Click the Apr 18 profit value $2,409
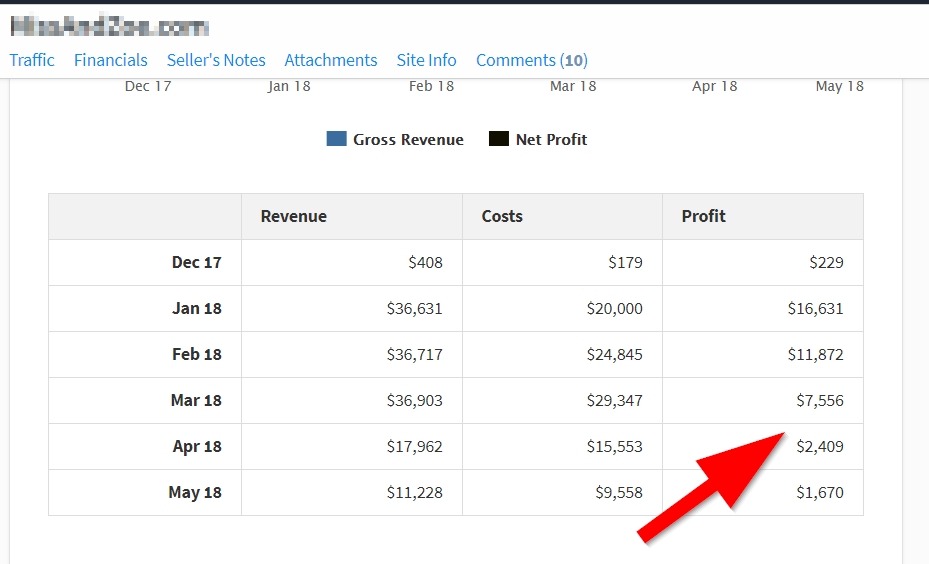This screenshot has height=564, width=929. point(819,446)
